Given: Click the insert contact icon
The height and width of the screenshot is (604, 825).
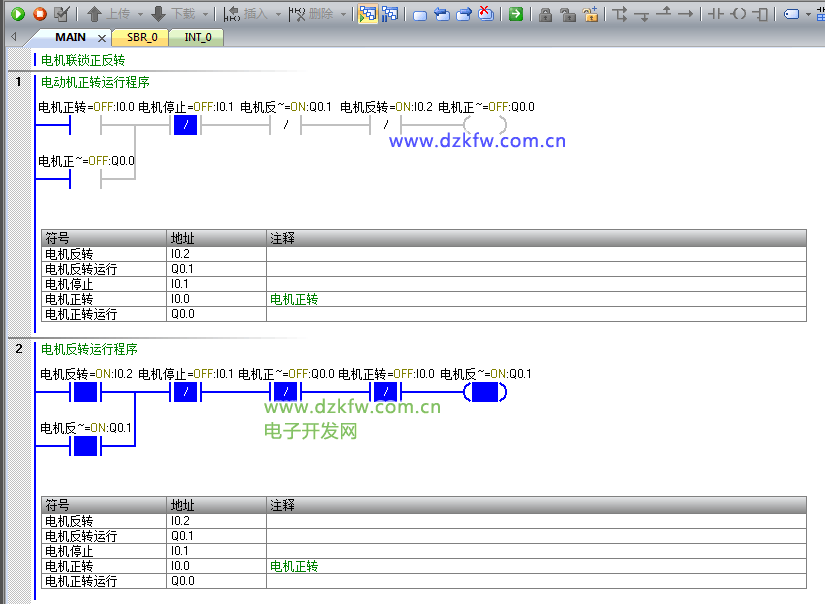Looking at the screenshot, I should tap(715, 14).
